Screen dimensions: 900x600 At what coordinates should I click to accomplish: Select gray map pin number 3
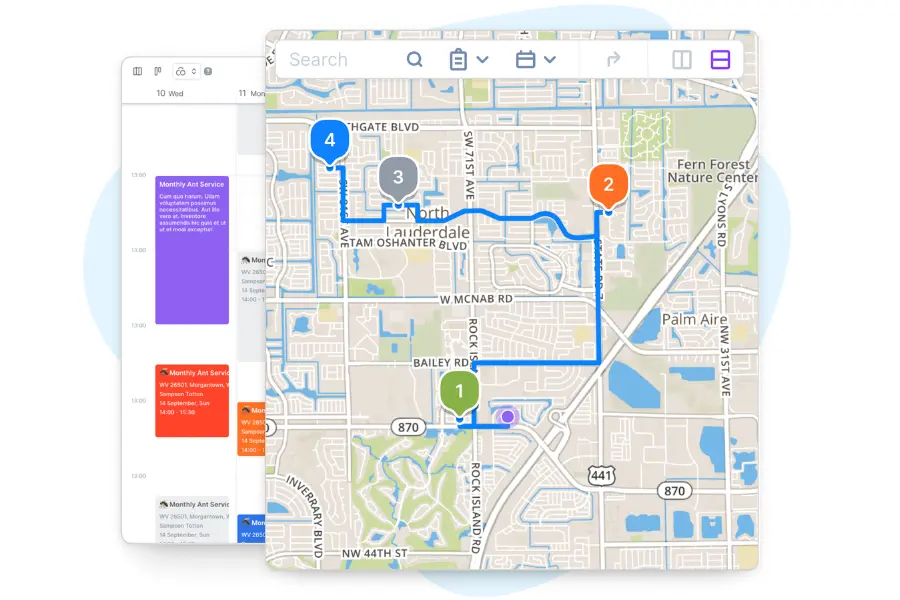tap(398, 179)
